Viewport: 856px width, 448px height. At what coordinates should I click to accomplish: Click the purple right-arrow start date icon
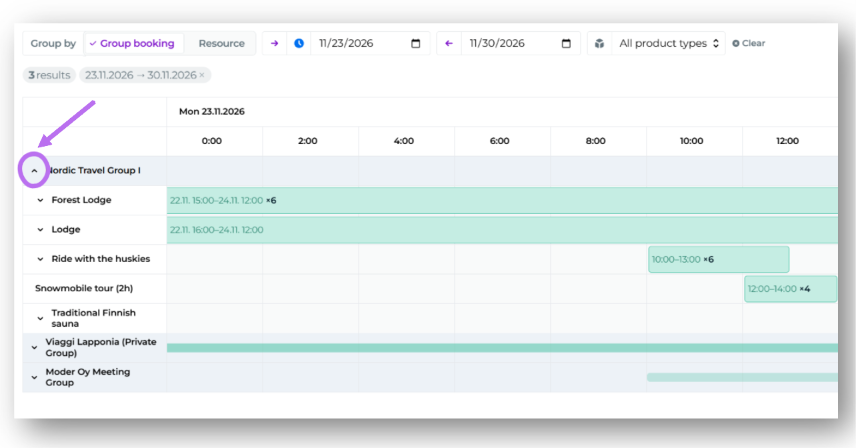pos(275,44)
